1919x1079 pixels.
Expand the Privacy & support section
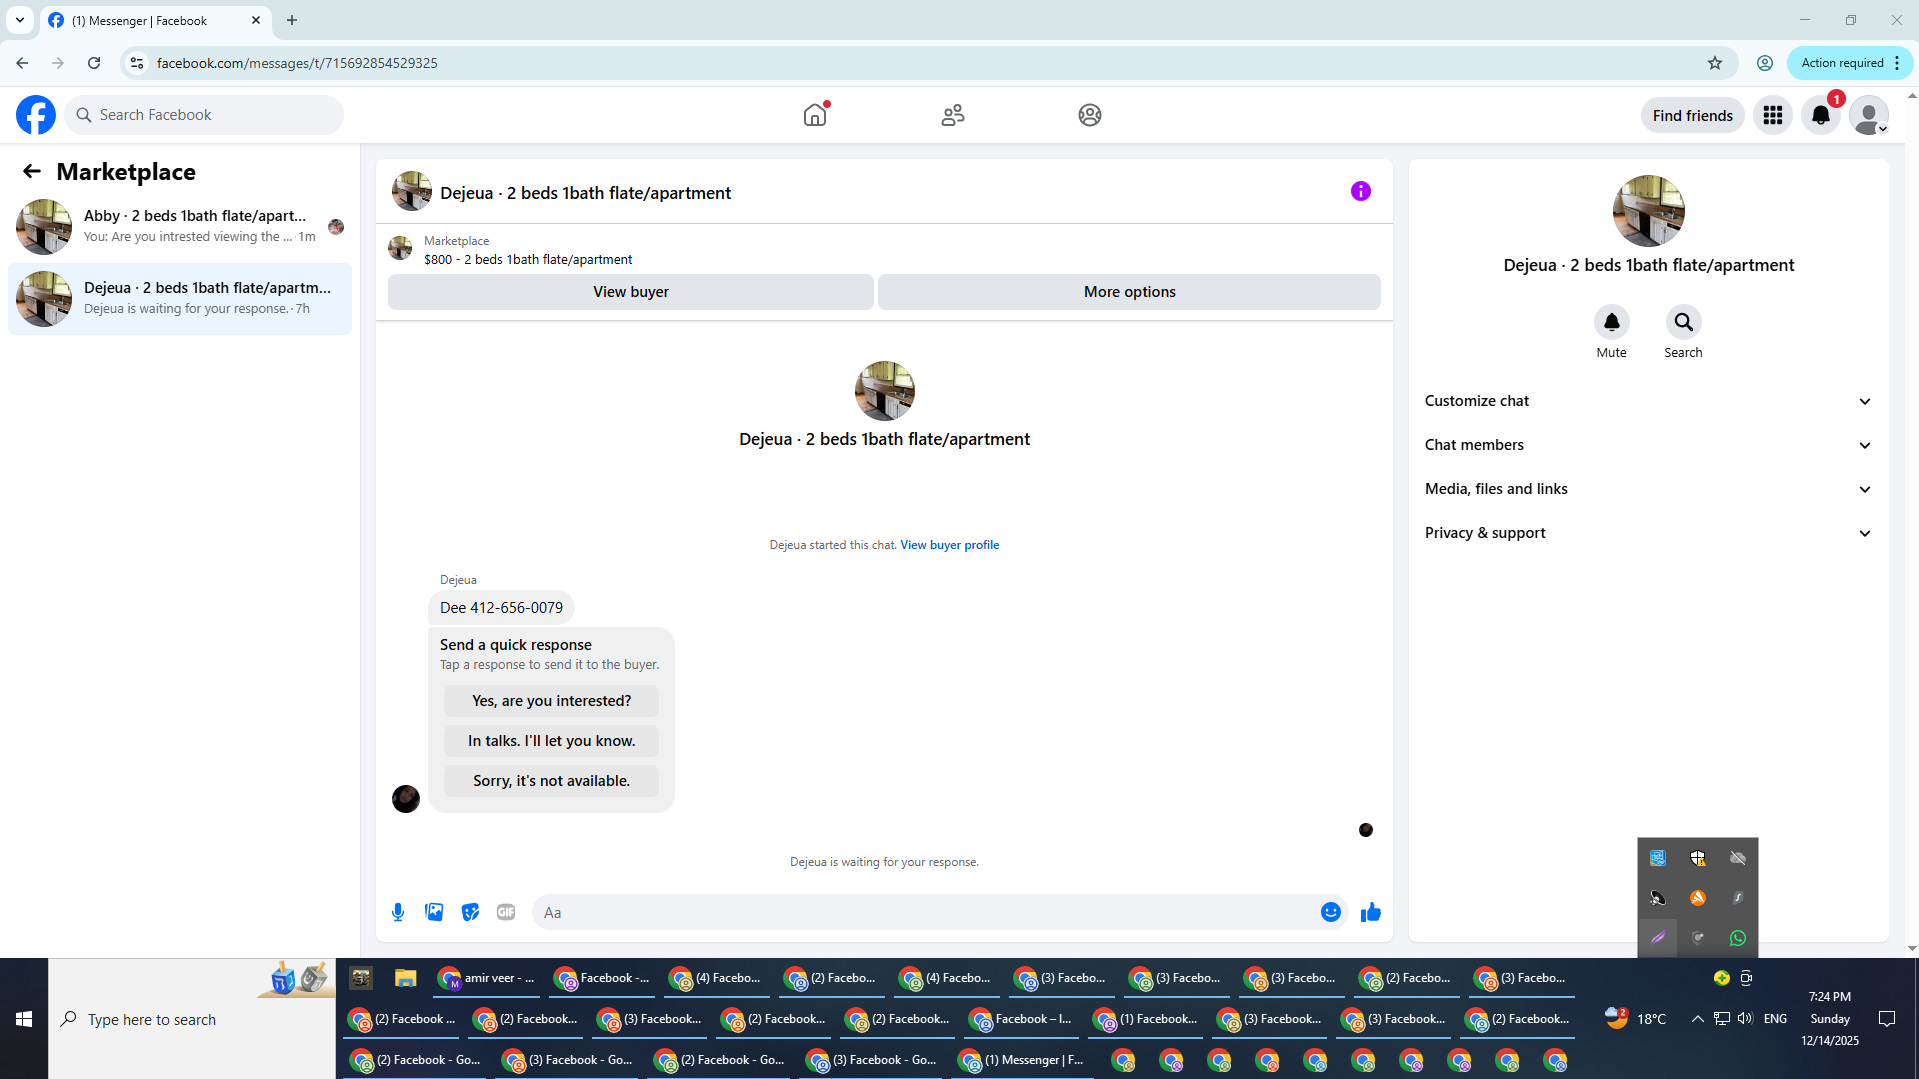tap(1648, 533)
